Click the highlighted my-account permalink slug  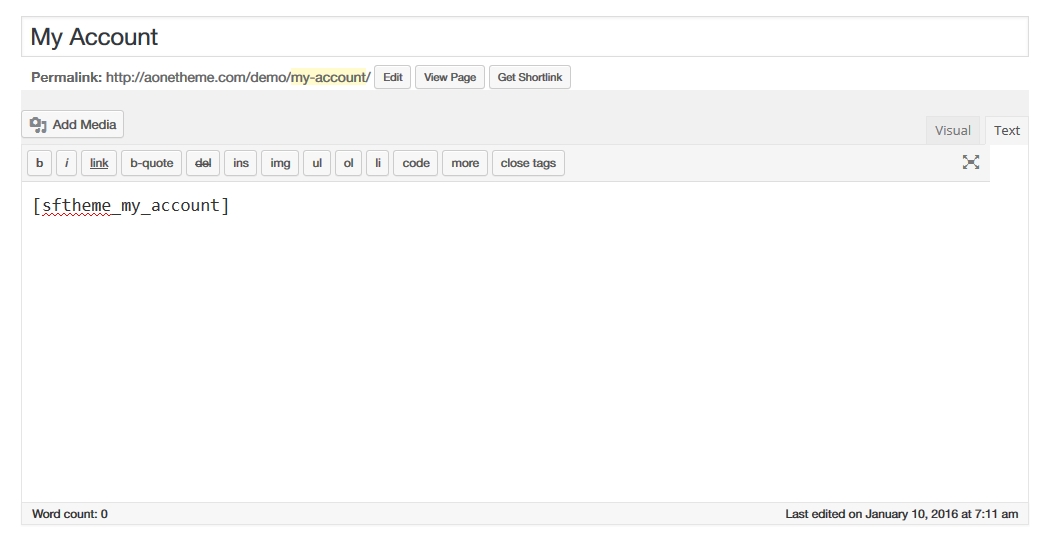pos(329,78)
